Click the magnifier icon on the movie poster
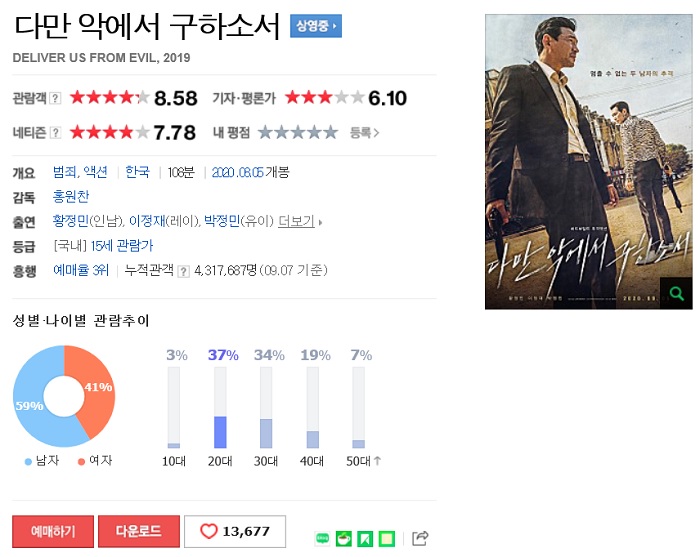The image size is (700, 557). [x=676, y=293]
